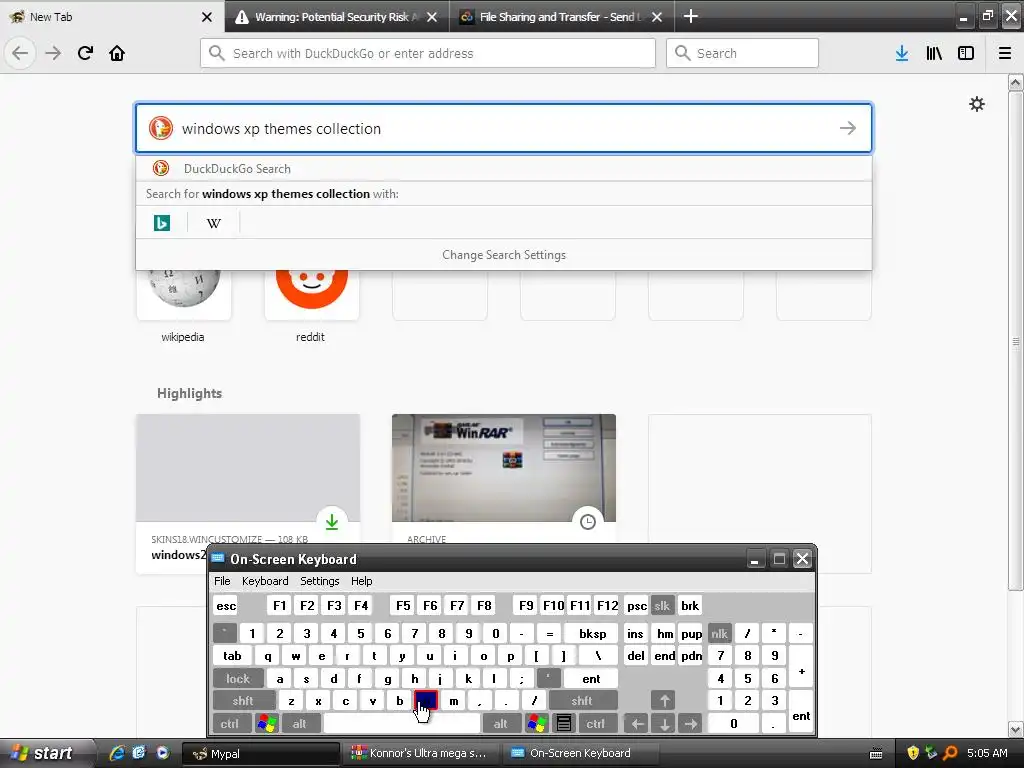Image resolution: width=1024 pixels, height=768 pixels.
Task: Click the security shield tray icon
Action: [913, 753]
